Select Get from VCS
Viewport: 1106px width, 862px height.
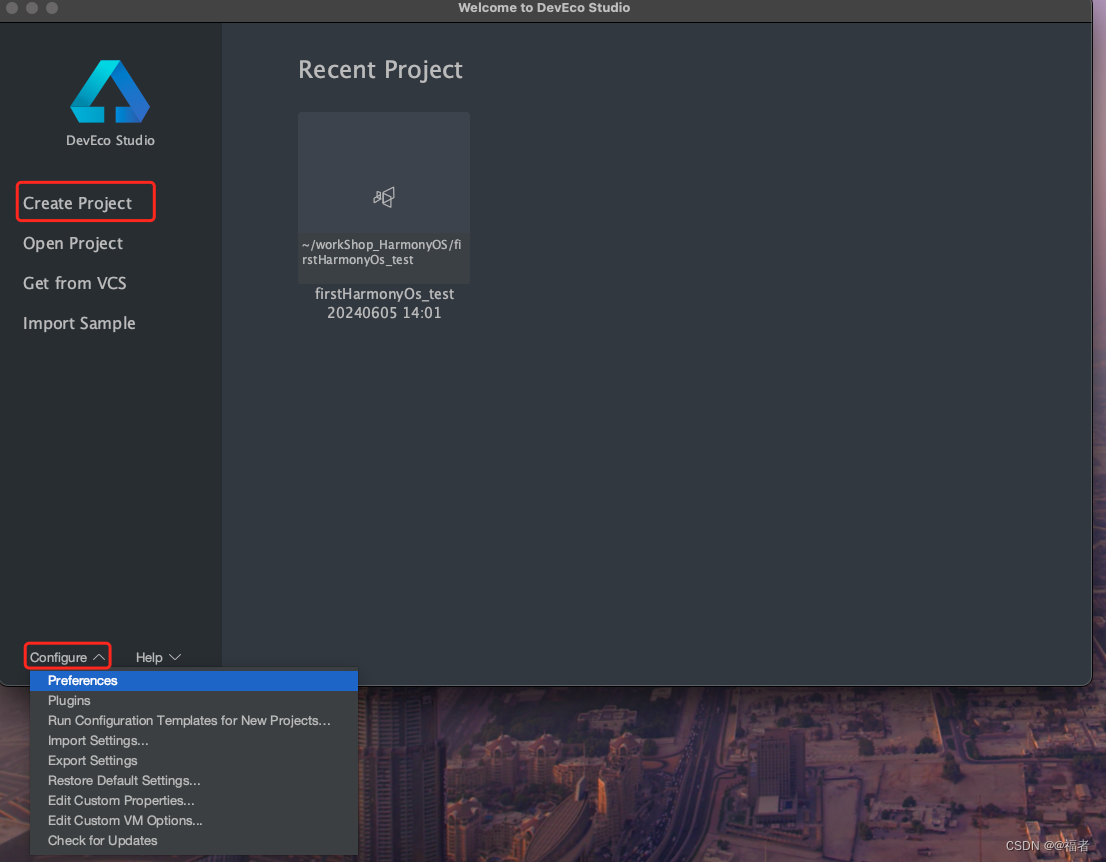(x=75, y=284)
